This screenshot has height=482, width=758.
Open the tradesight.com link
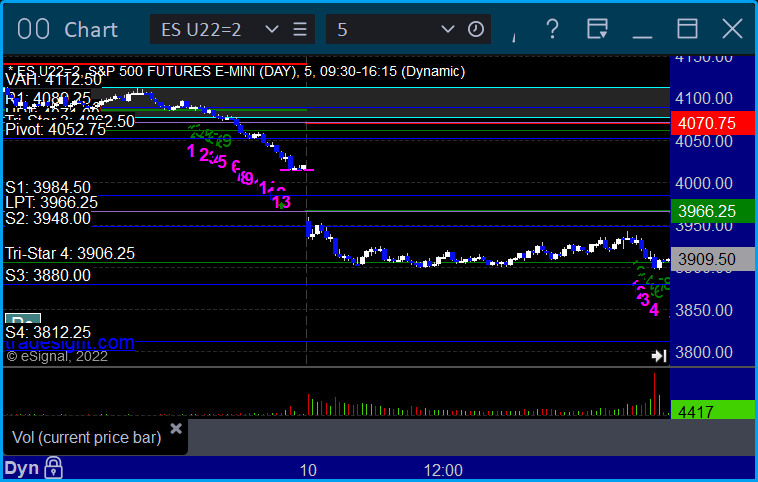point(70,343)
